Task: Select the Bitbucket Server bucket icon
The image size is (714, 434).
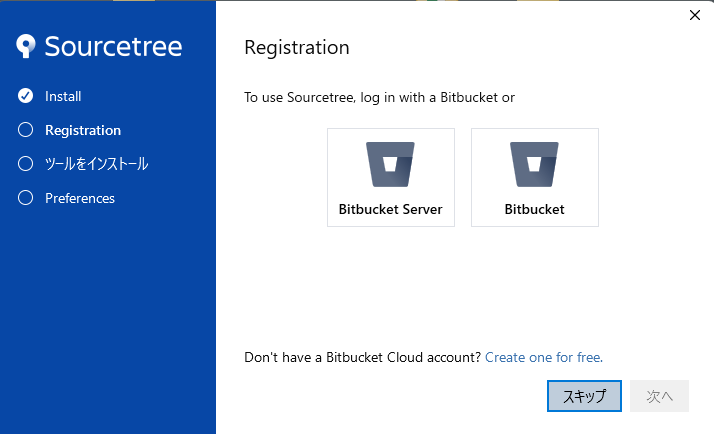Action: 390,164
